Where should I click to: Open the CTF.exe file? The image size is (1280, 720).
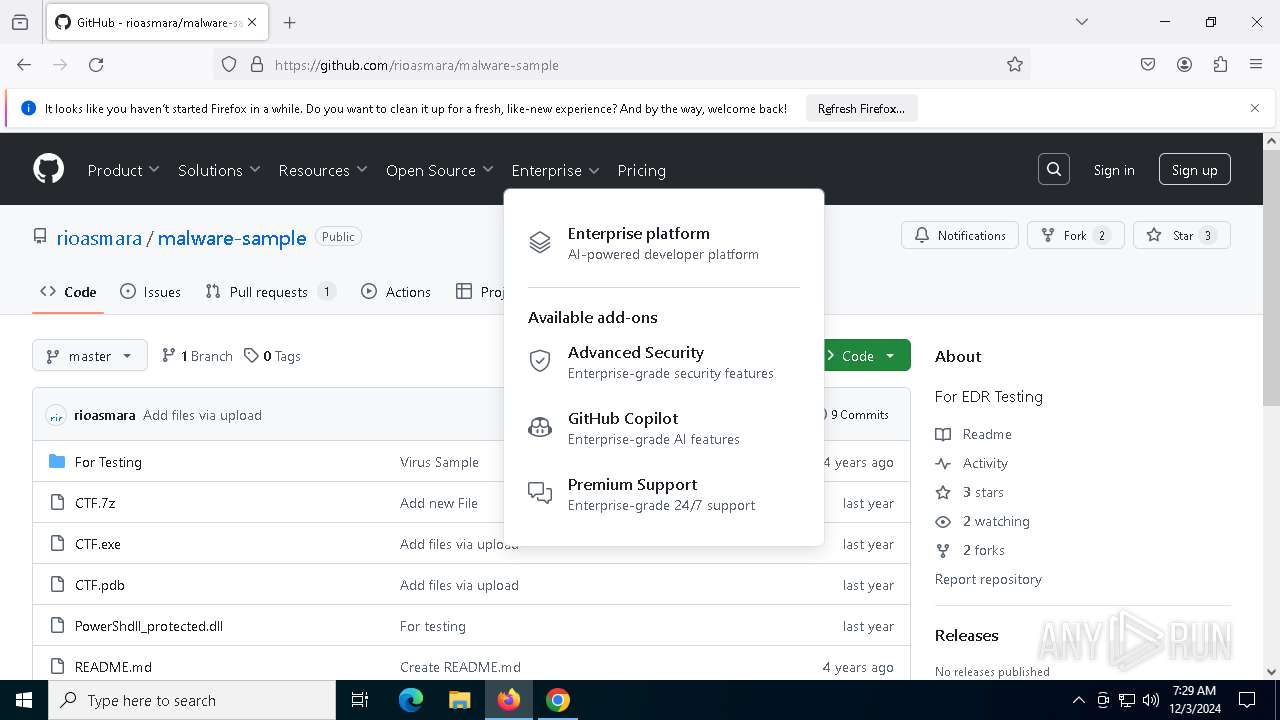tap(98, 544)
